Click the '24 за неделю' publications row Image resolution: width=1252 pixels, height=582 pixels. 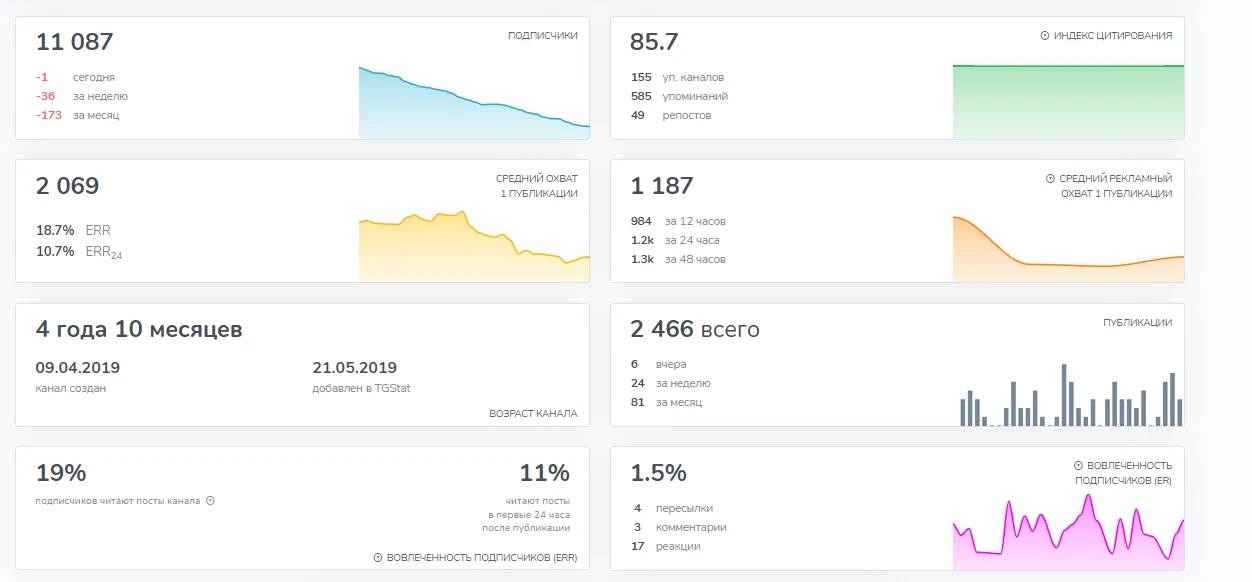671,383
